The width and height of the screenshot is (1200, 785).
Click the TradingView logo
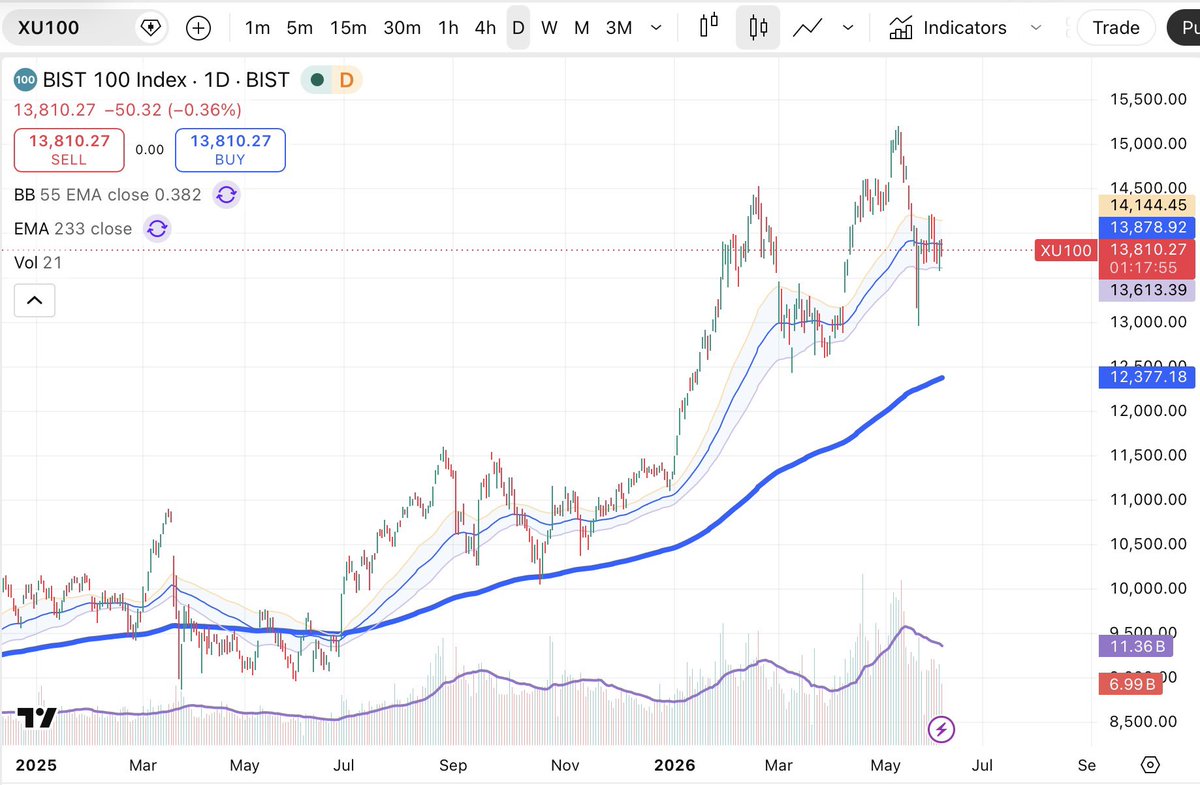click(x=38, y=718)
